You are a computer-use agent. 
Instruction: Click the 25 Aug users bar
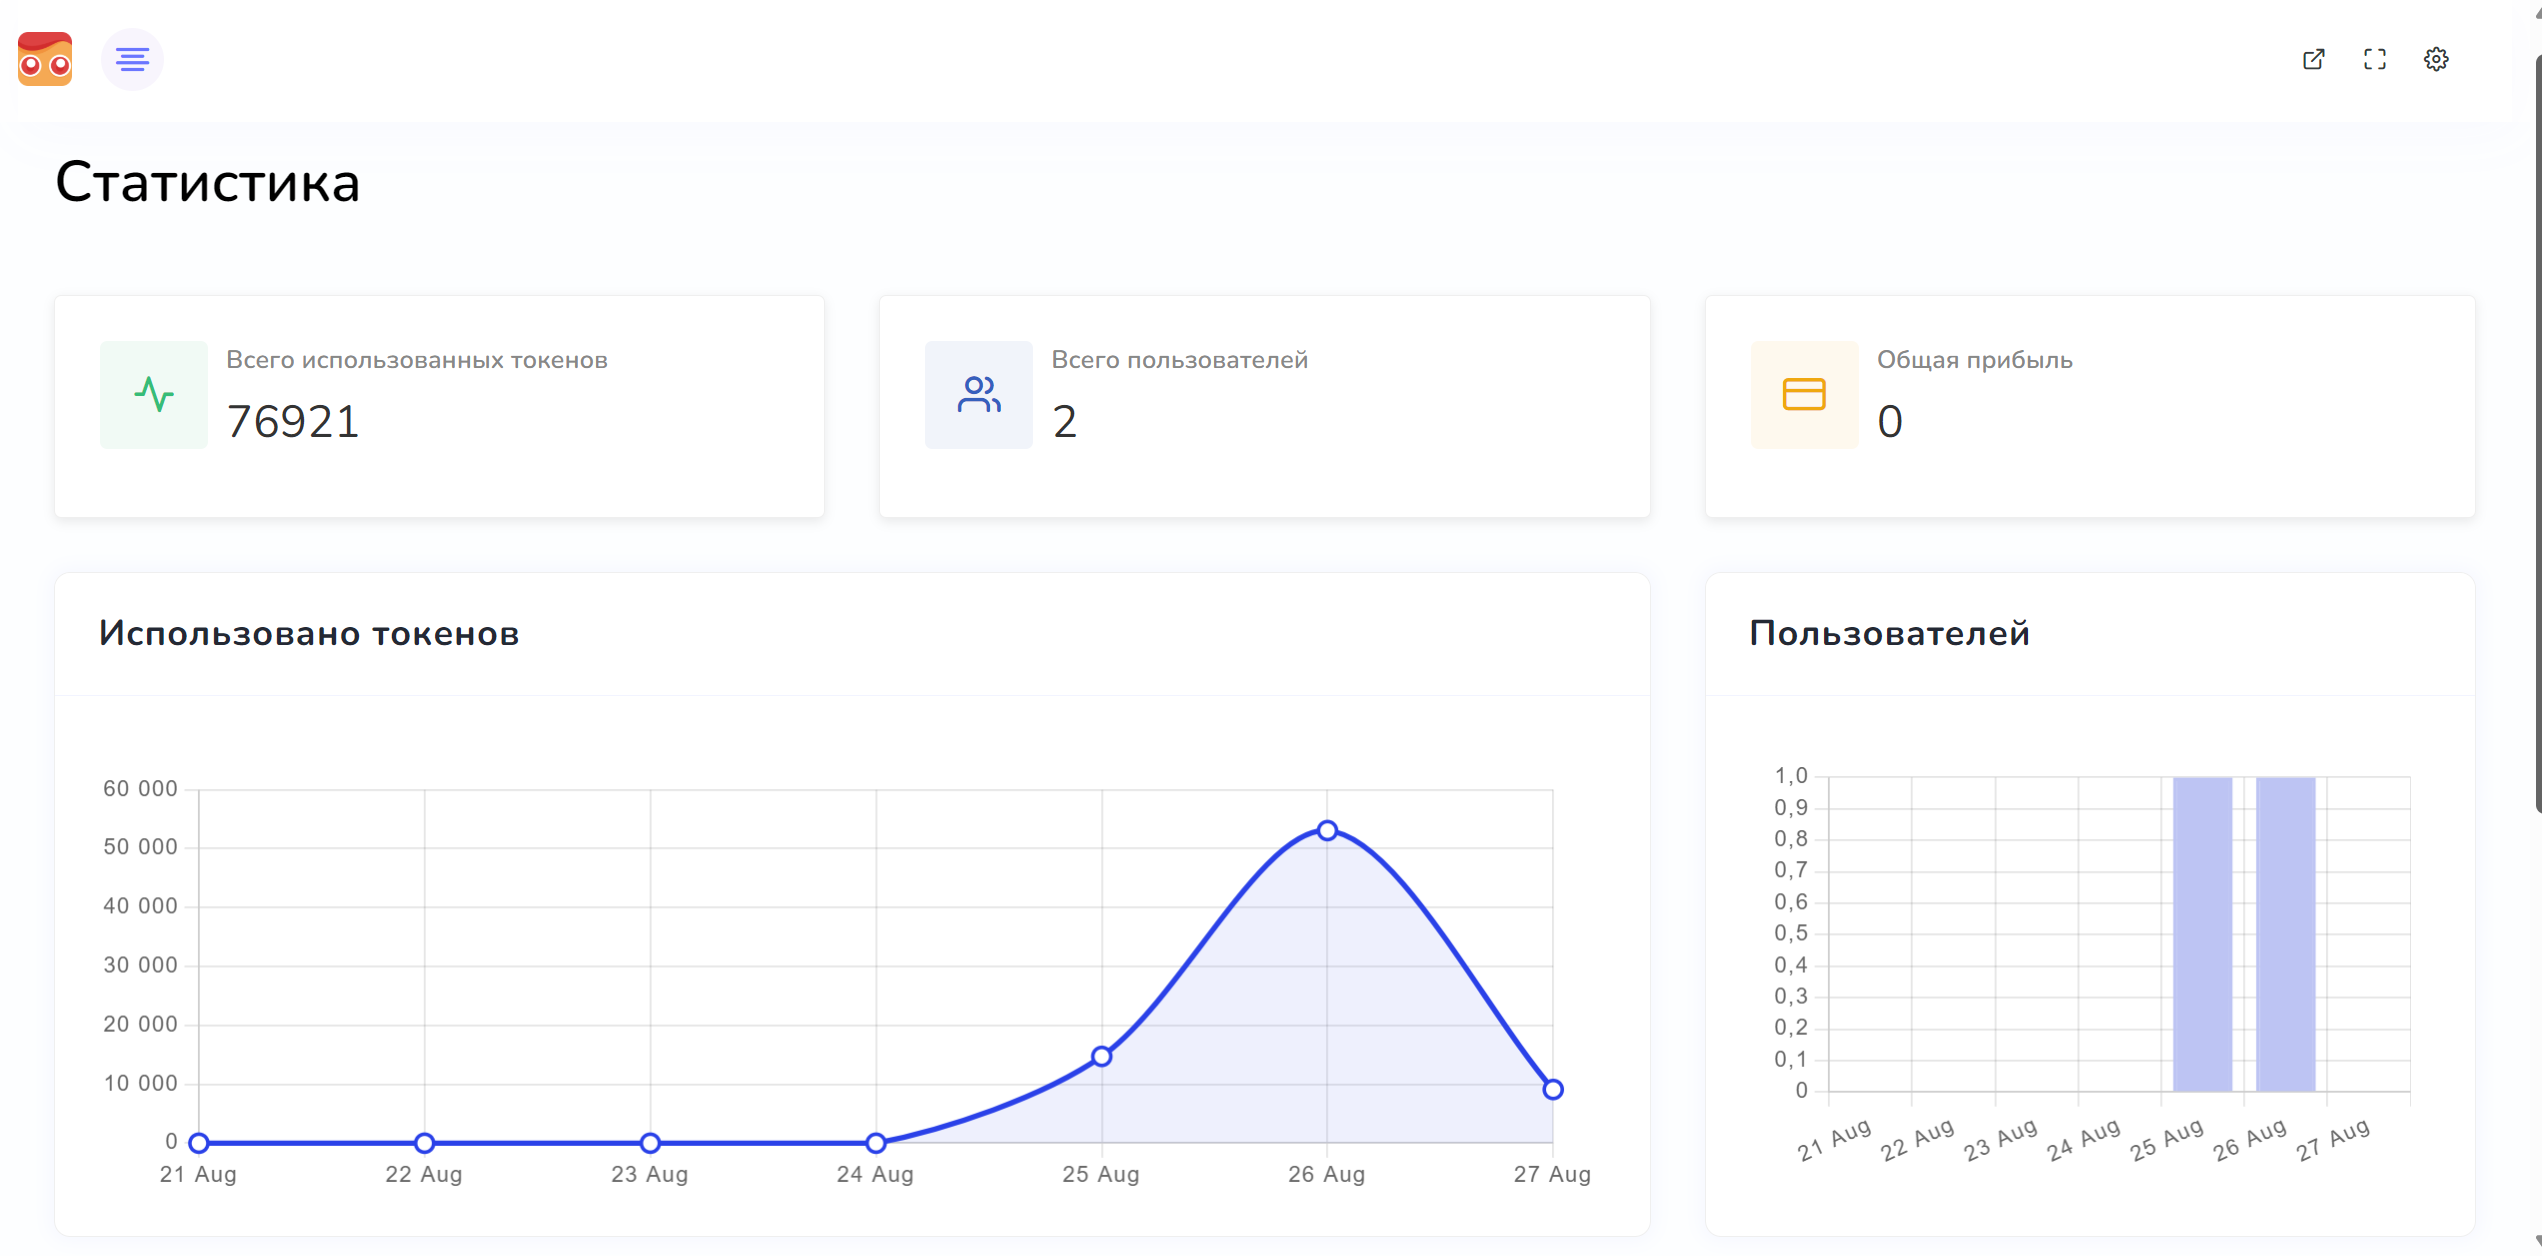pyautogui.click(x=2202, y=933)
